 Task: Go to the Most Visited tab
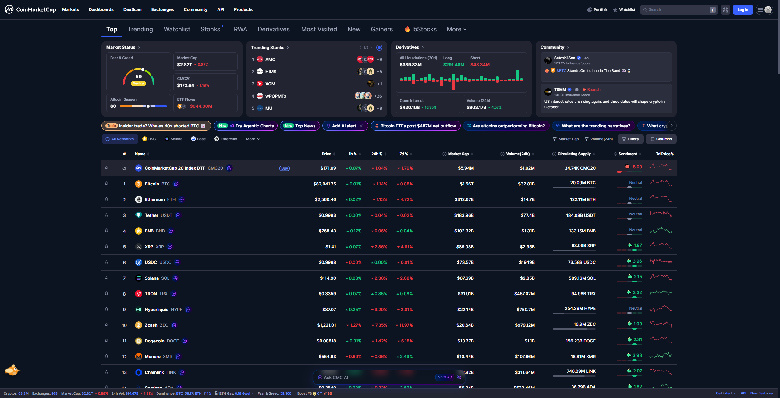[319, 29]
